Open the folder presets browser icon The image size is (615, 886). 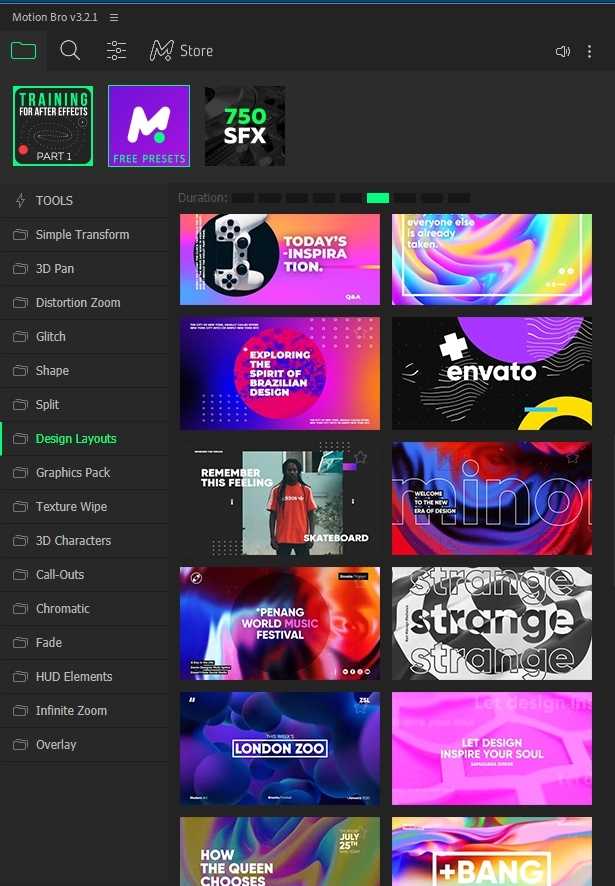click(x=23, y=50)
